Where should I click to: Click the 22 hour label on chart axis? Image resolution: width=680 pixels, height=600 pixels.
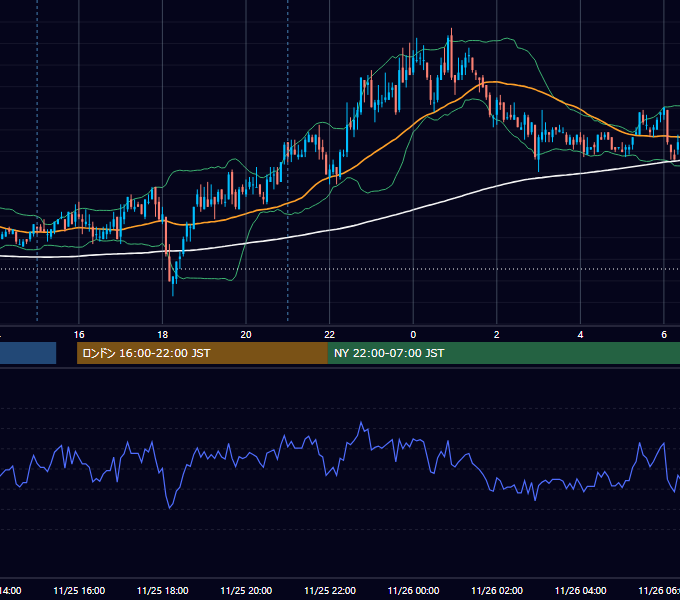coord(330,335)
